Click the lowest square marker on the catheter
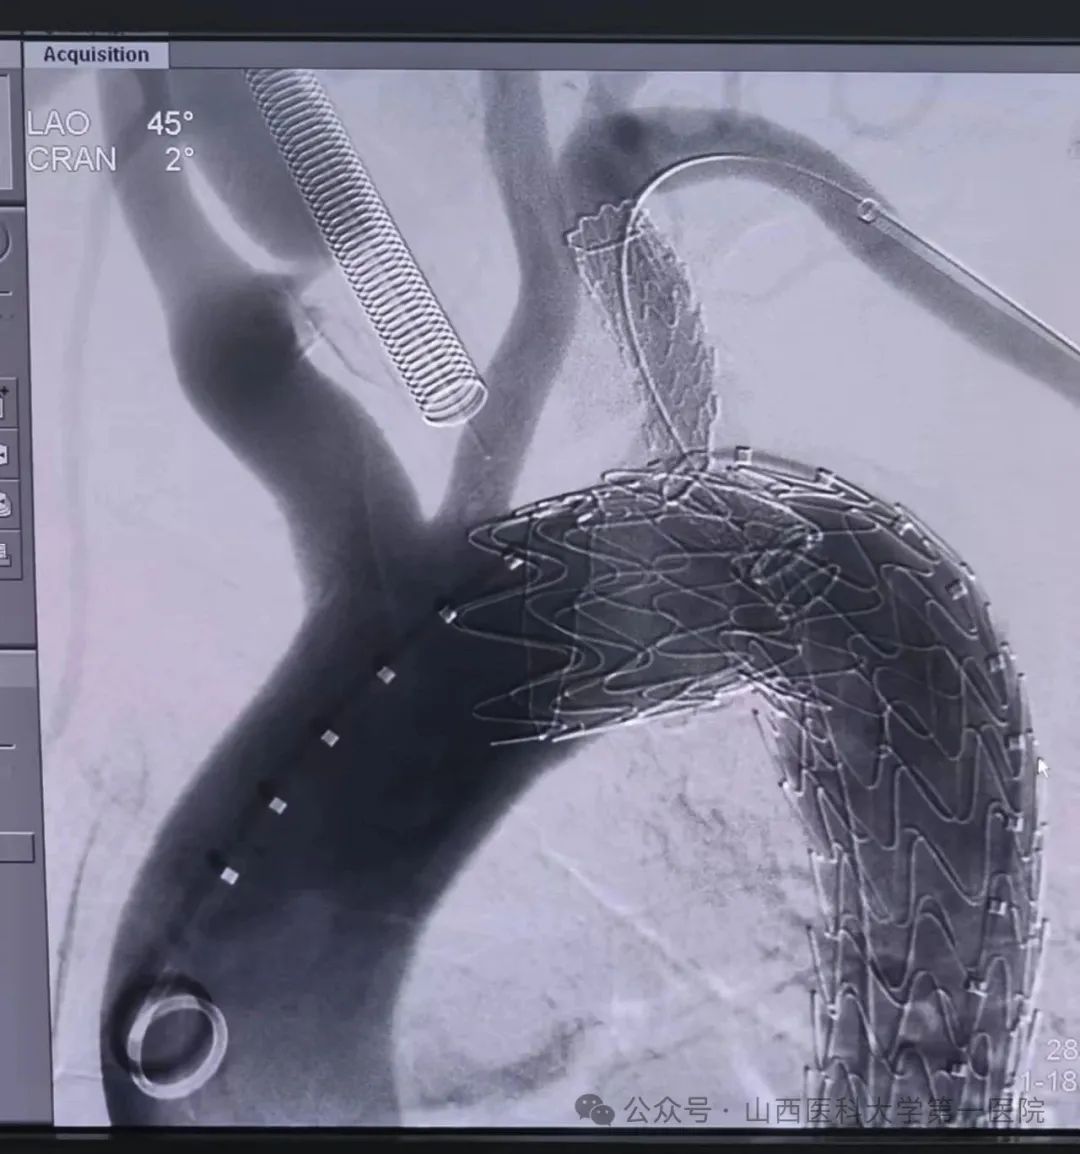This screenshot has width=1080, height=1154. [x=229, y=876]
